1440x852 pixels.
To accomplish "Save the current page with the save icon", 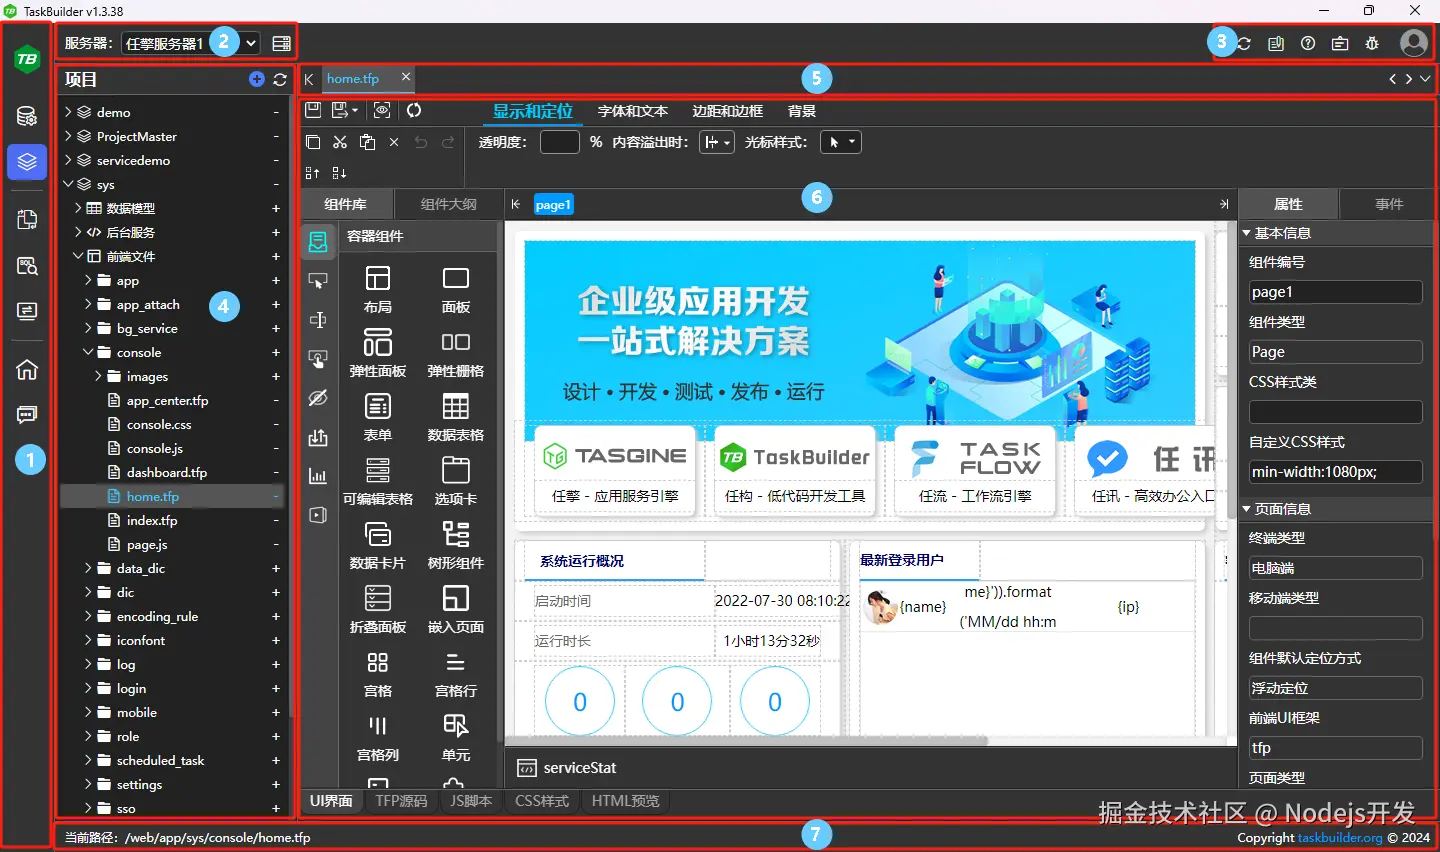I will click(313, 110).
